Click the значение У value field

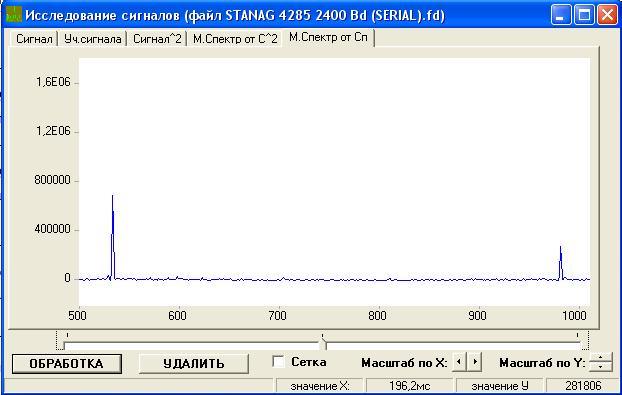(583, 386)
